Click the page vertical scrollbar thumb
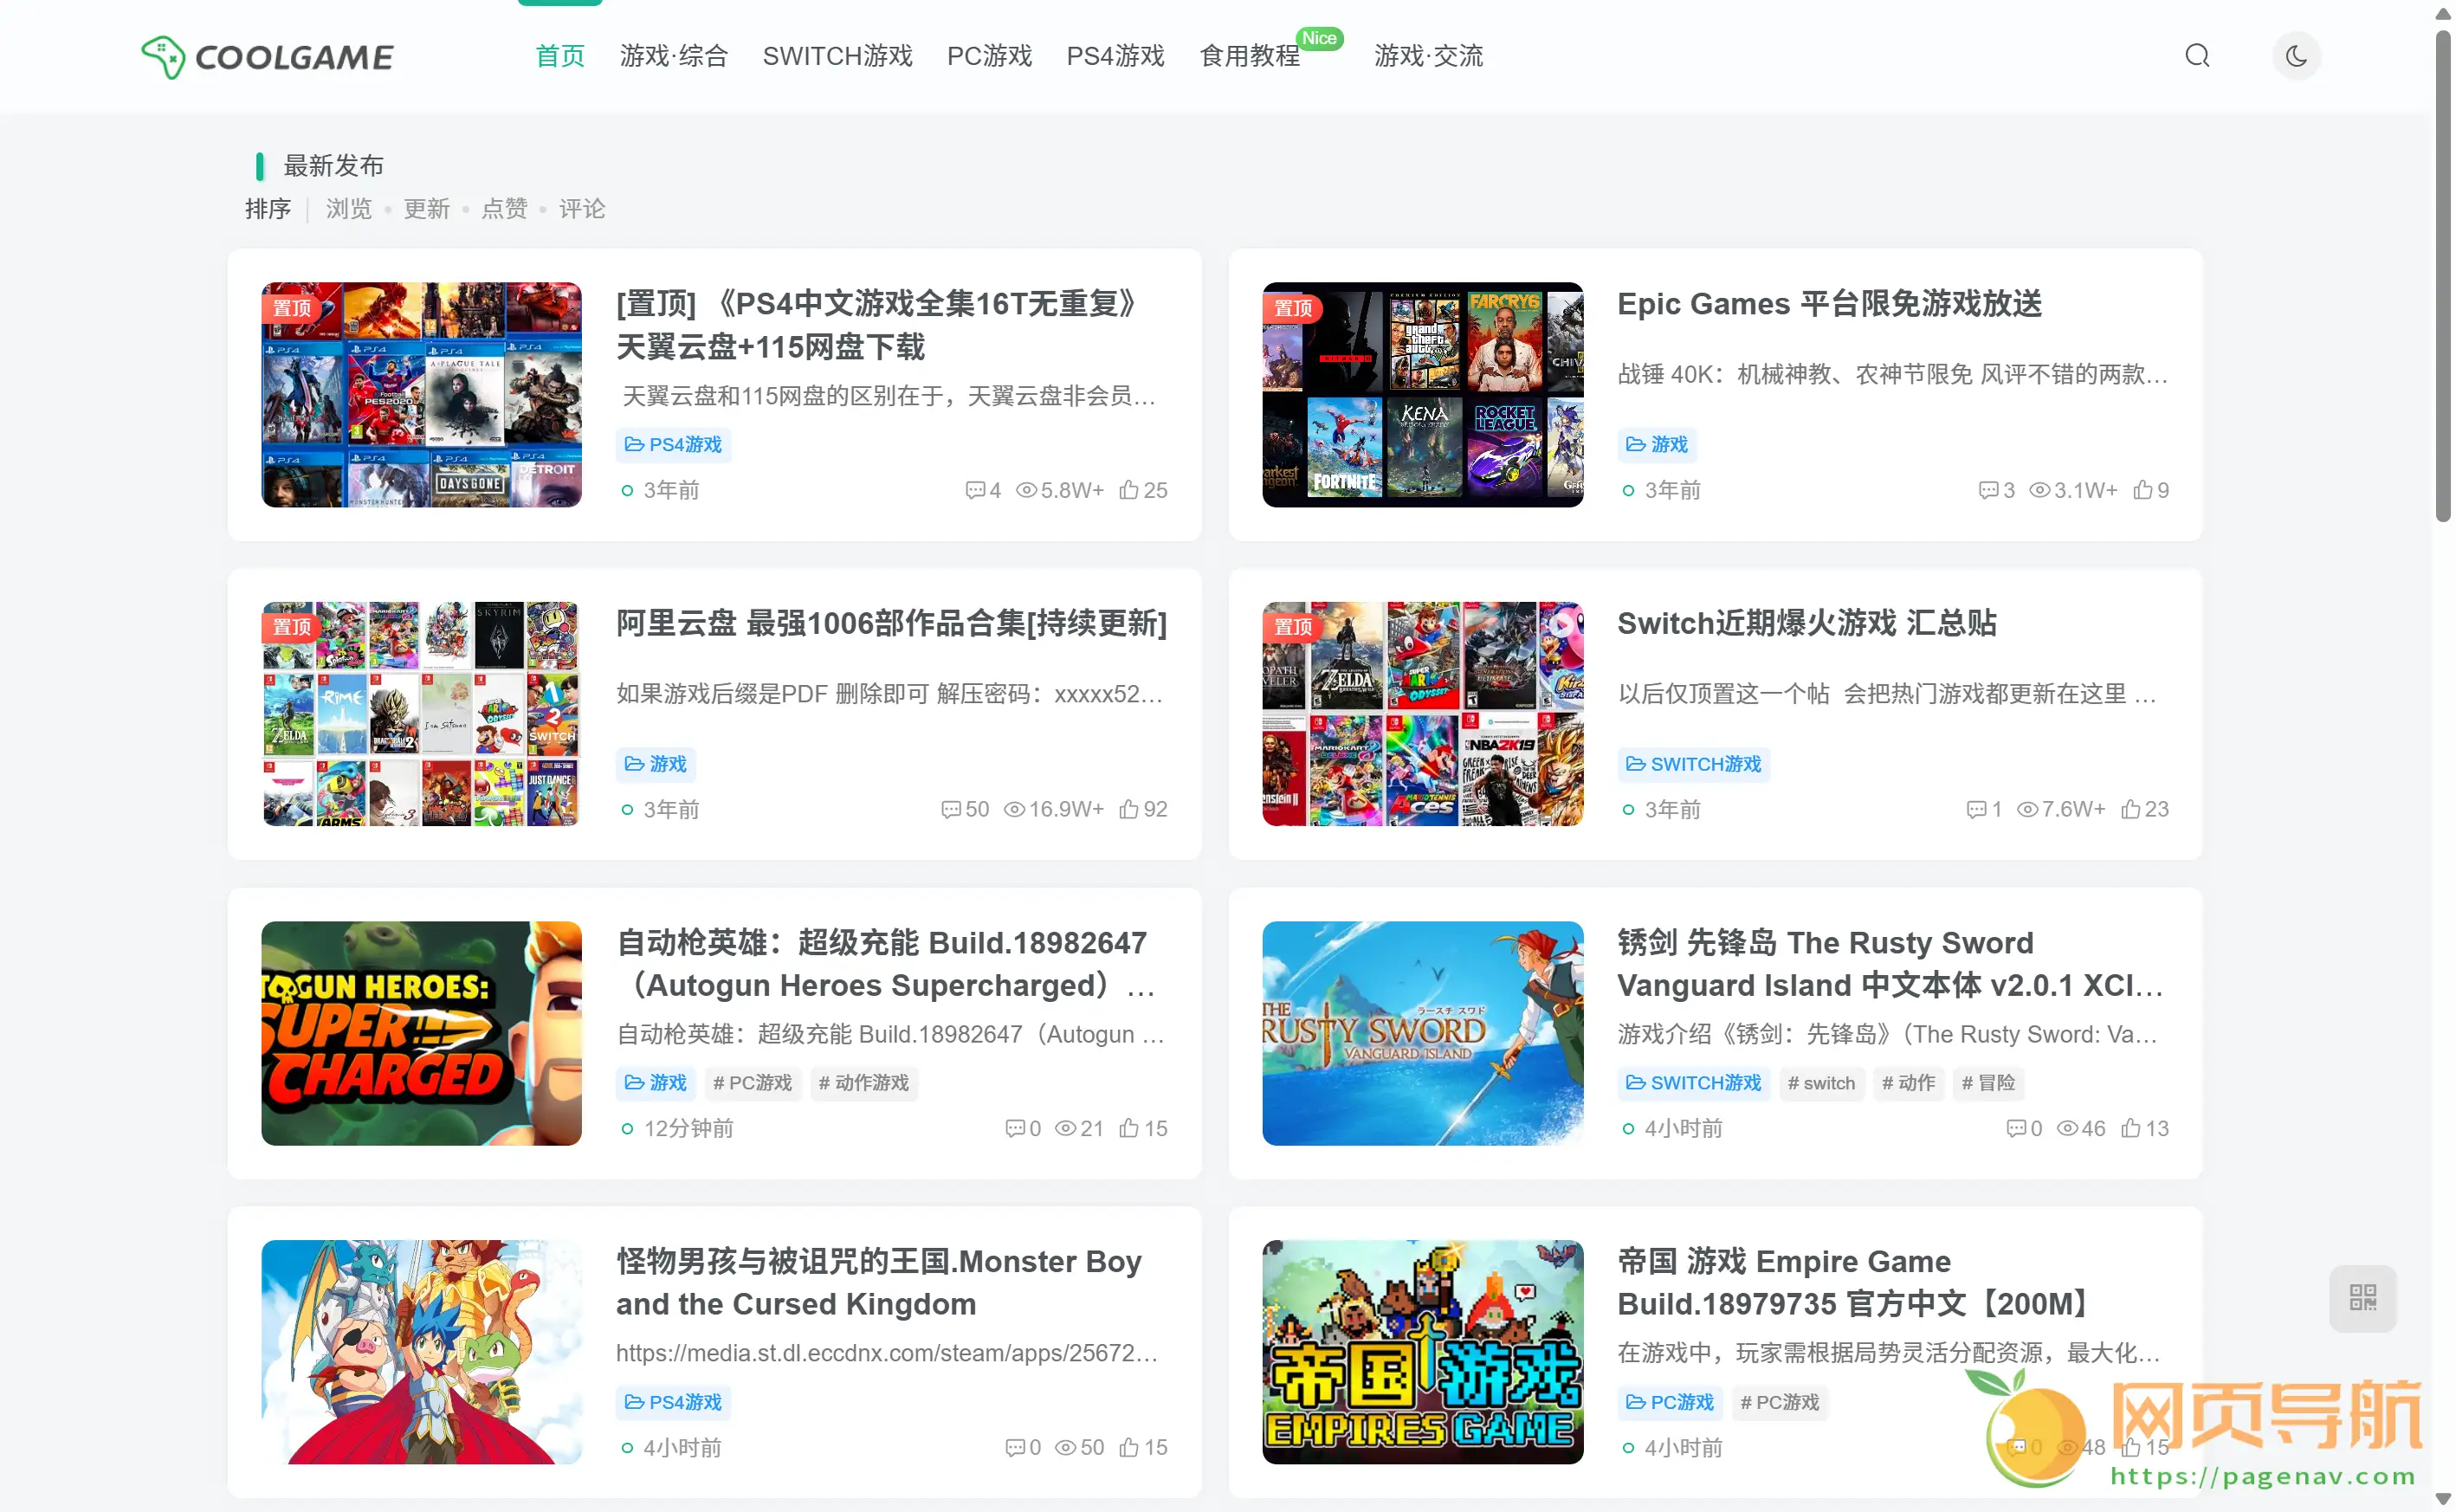The width and height of the screenshot is (2456, 1512). tap(2442, 275)
